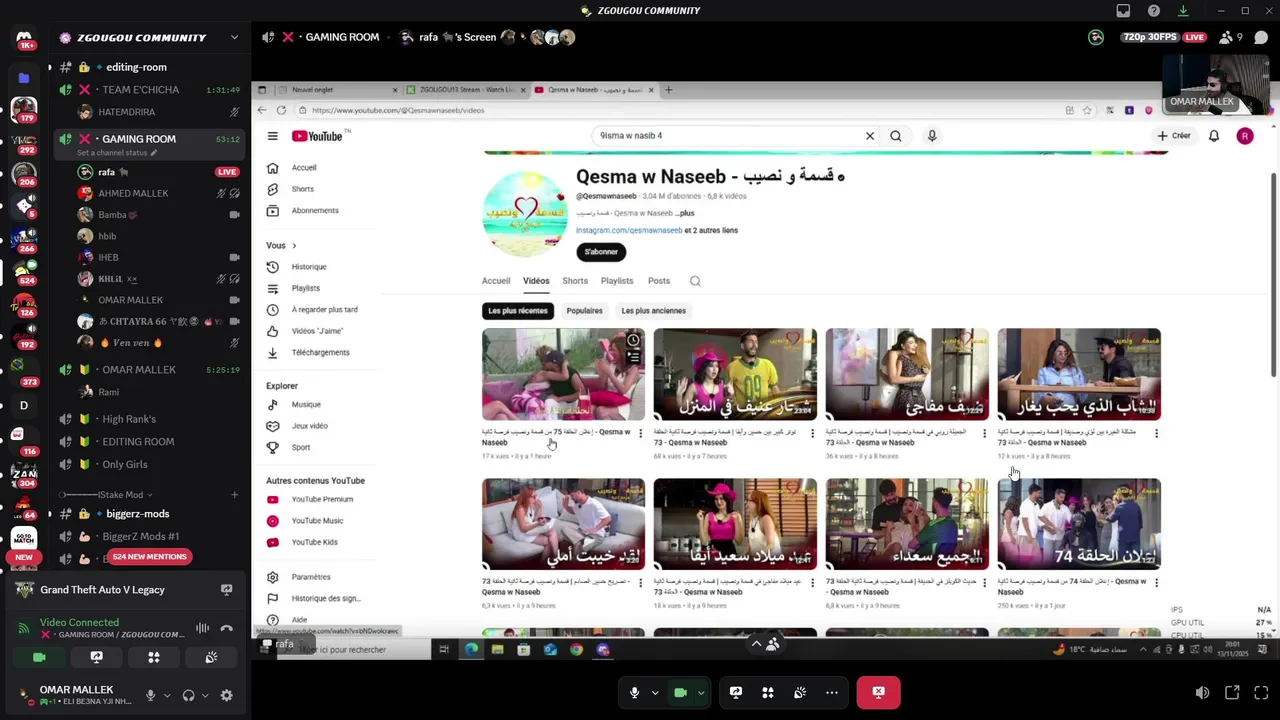Open Discord help icon in title bar
Viewport: 1280px width, 720px height.
1154,11
